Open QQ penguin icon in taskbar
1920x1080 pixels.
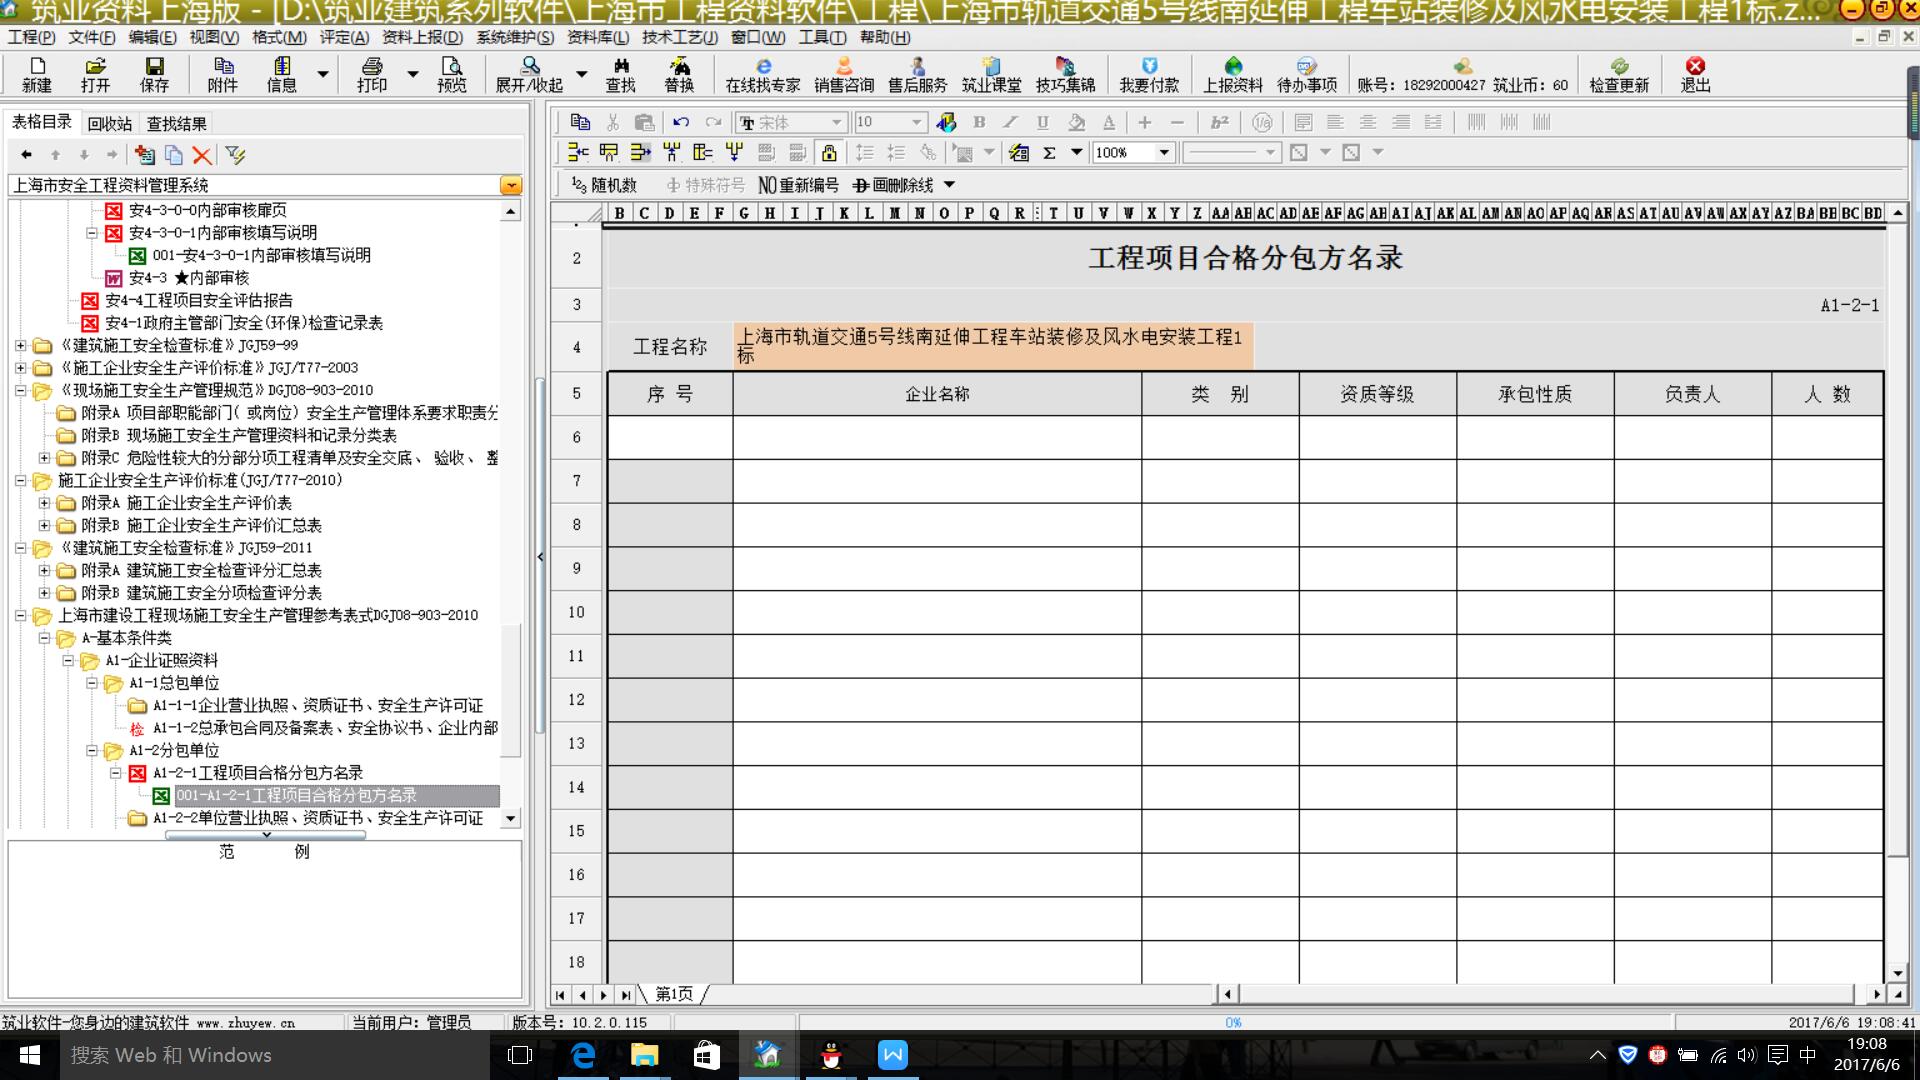[830, 1055]
